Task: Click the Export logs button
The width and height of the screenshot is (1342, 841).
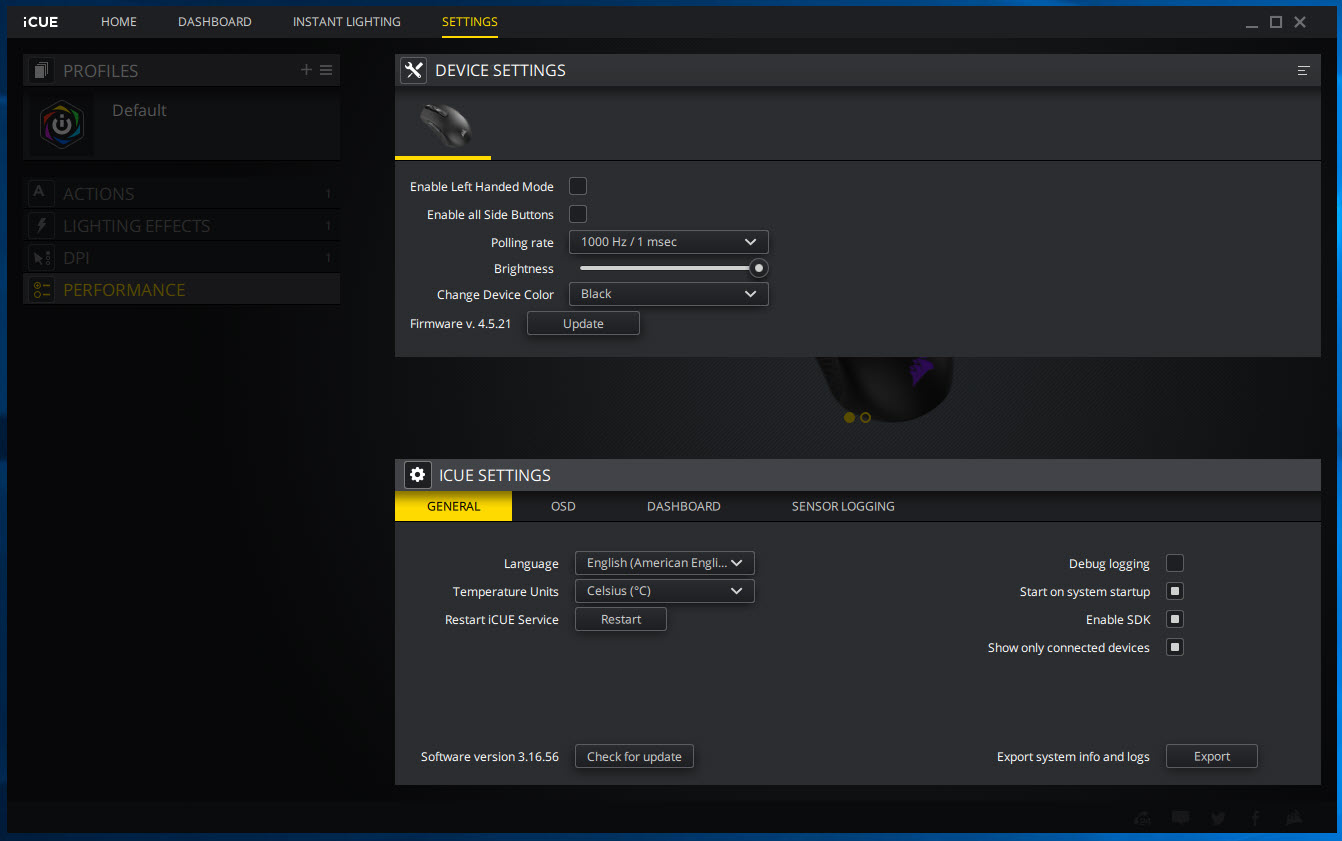Action: pos(1211,756)
